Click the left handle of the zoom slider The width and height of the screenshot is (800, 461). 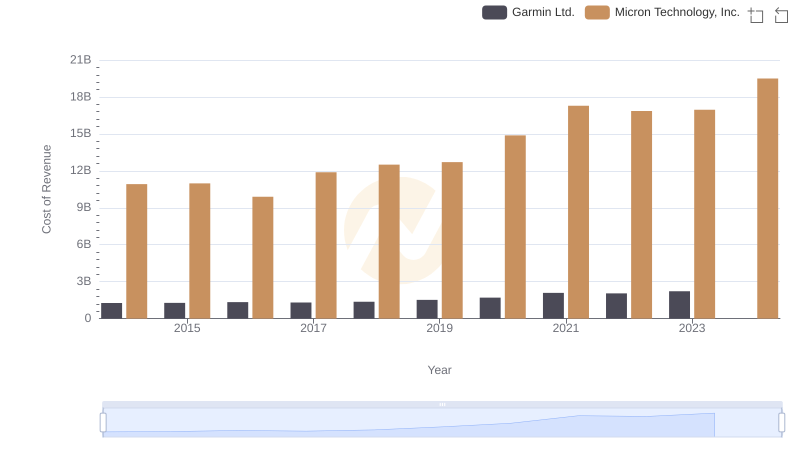[103, 423]
